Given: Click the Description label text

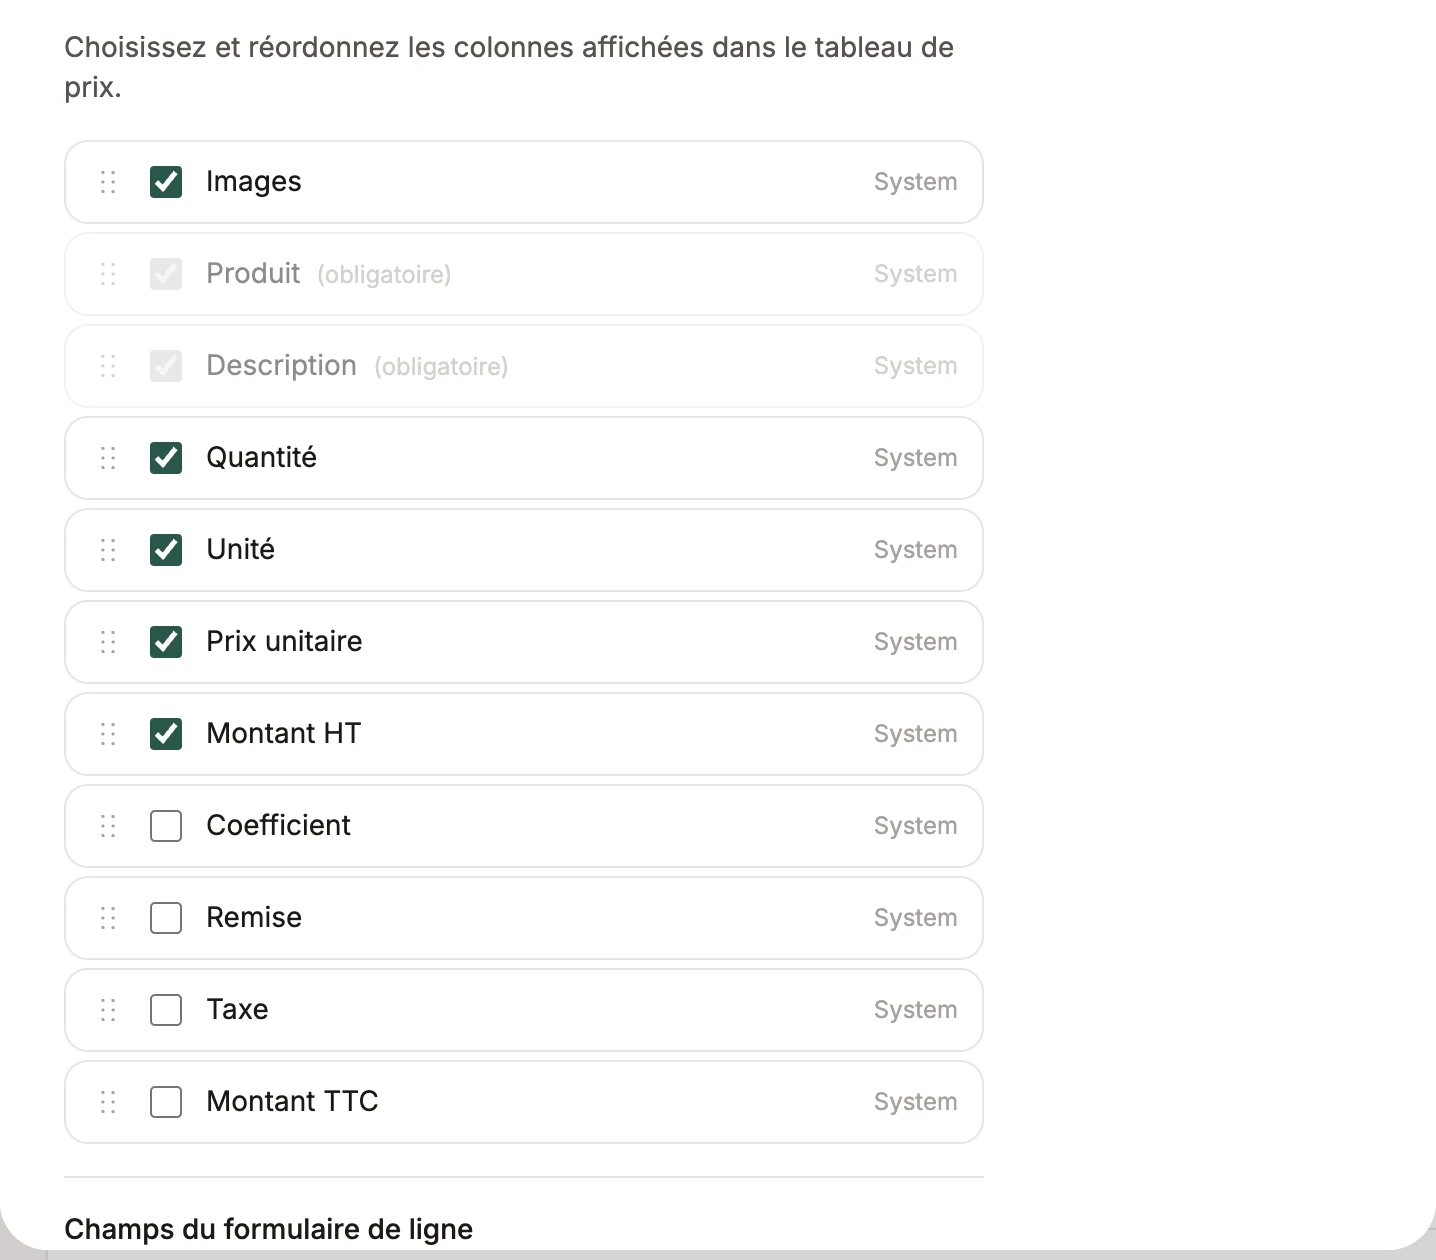Looking at the screenshot, I should click(x=282, y=366).
